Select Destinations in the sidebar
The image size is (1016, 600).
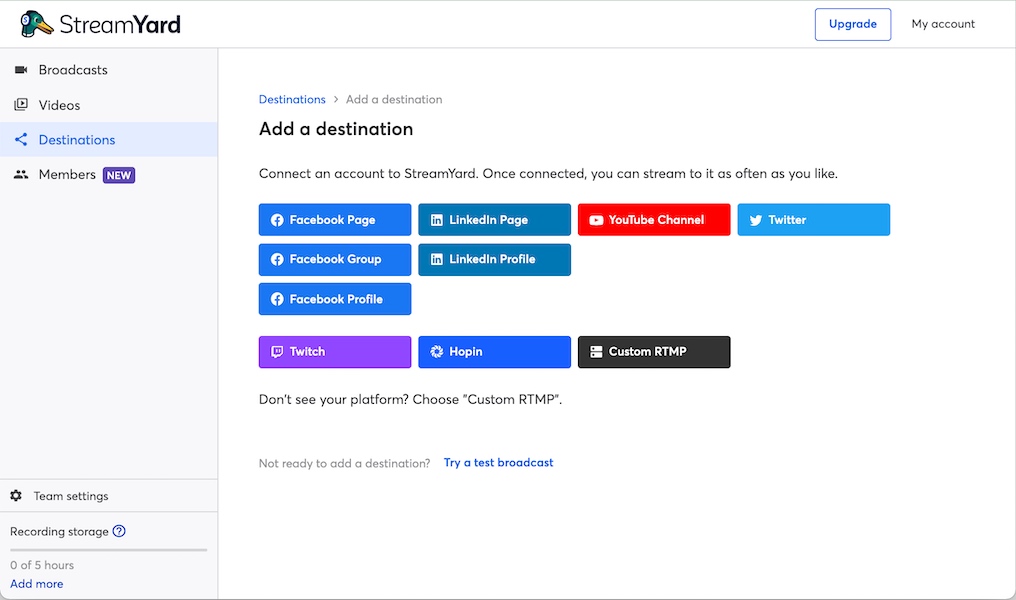click(109, 139)
